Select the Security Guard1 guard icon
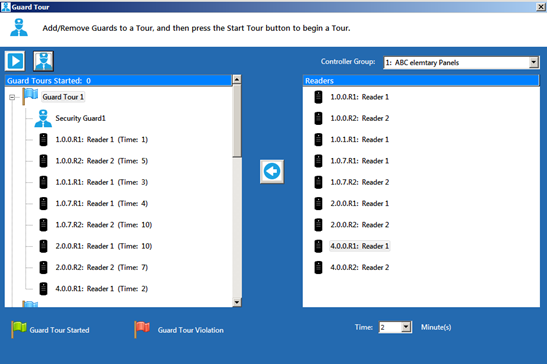547x364 pixels. (x=43, y=118)
